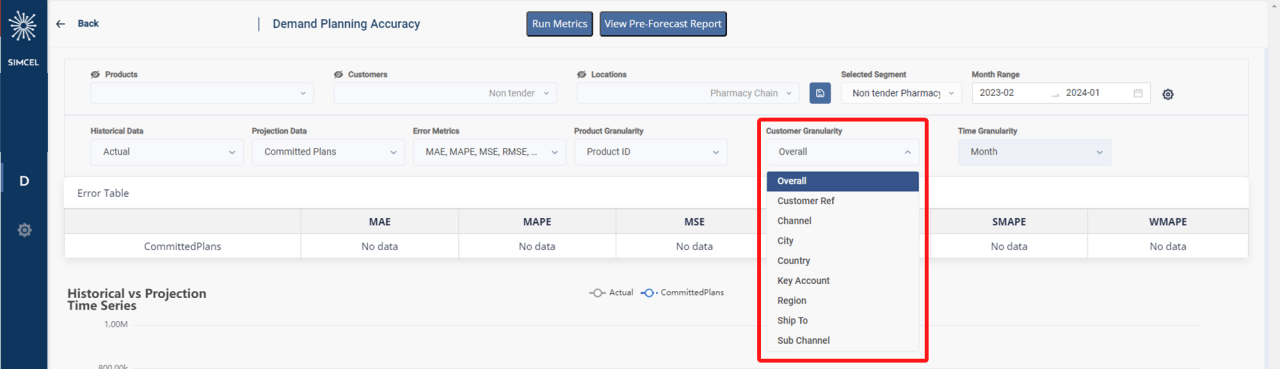The image size is (1280, 370).
Task: Click calendar icon in Month Range
Action: [x=1138, y=93]
